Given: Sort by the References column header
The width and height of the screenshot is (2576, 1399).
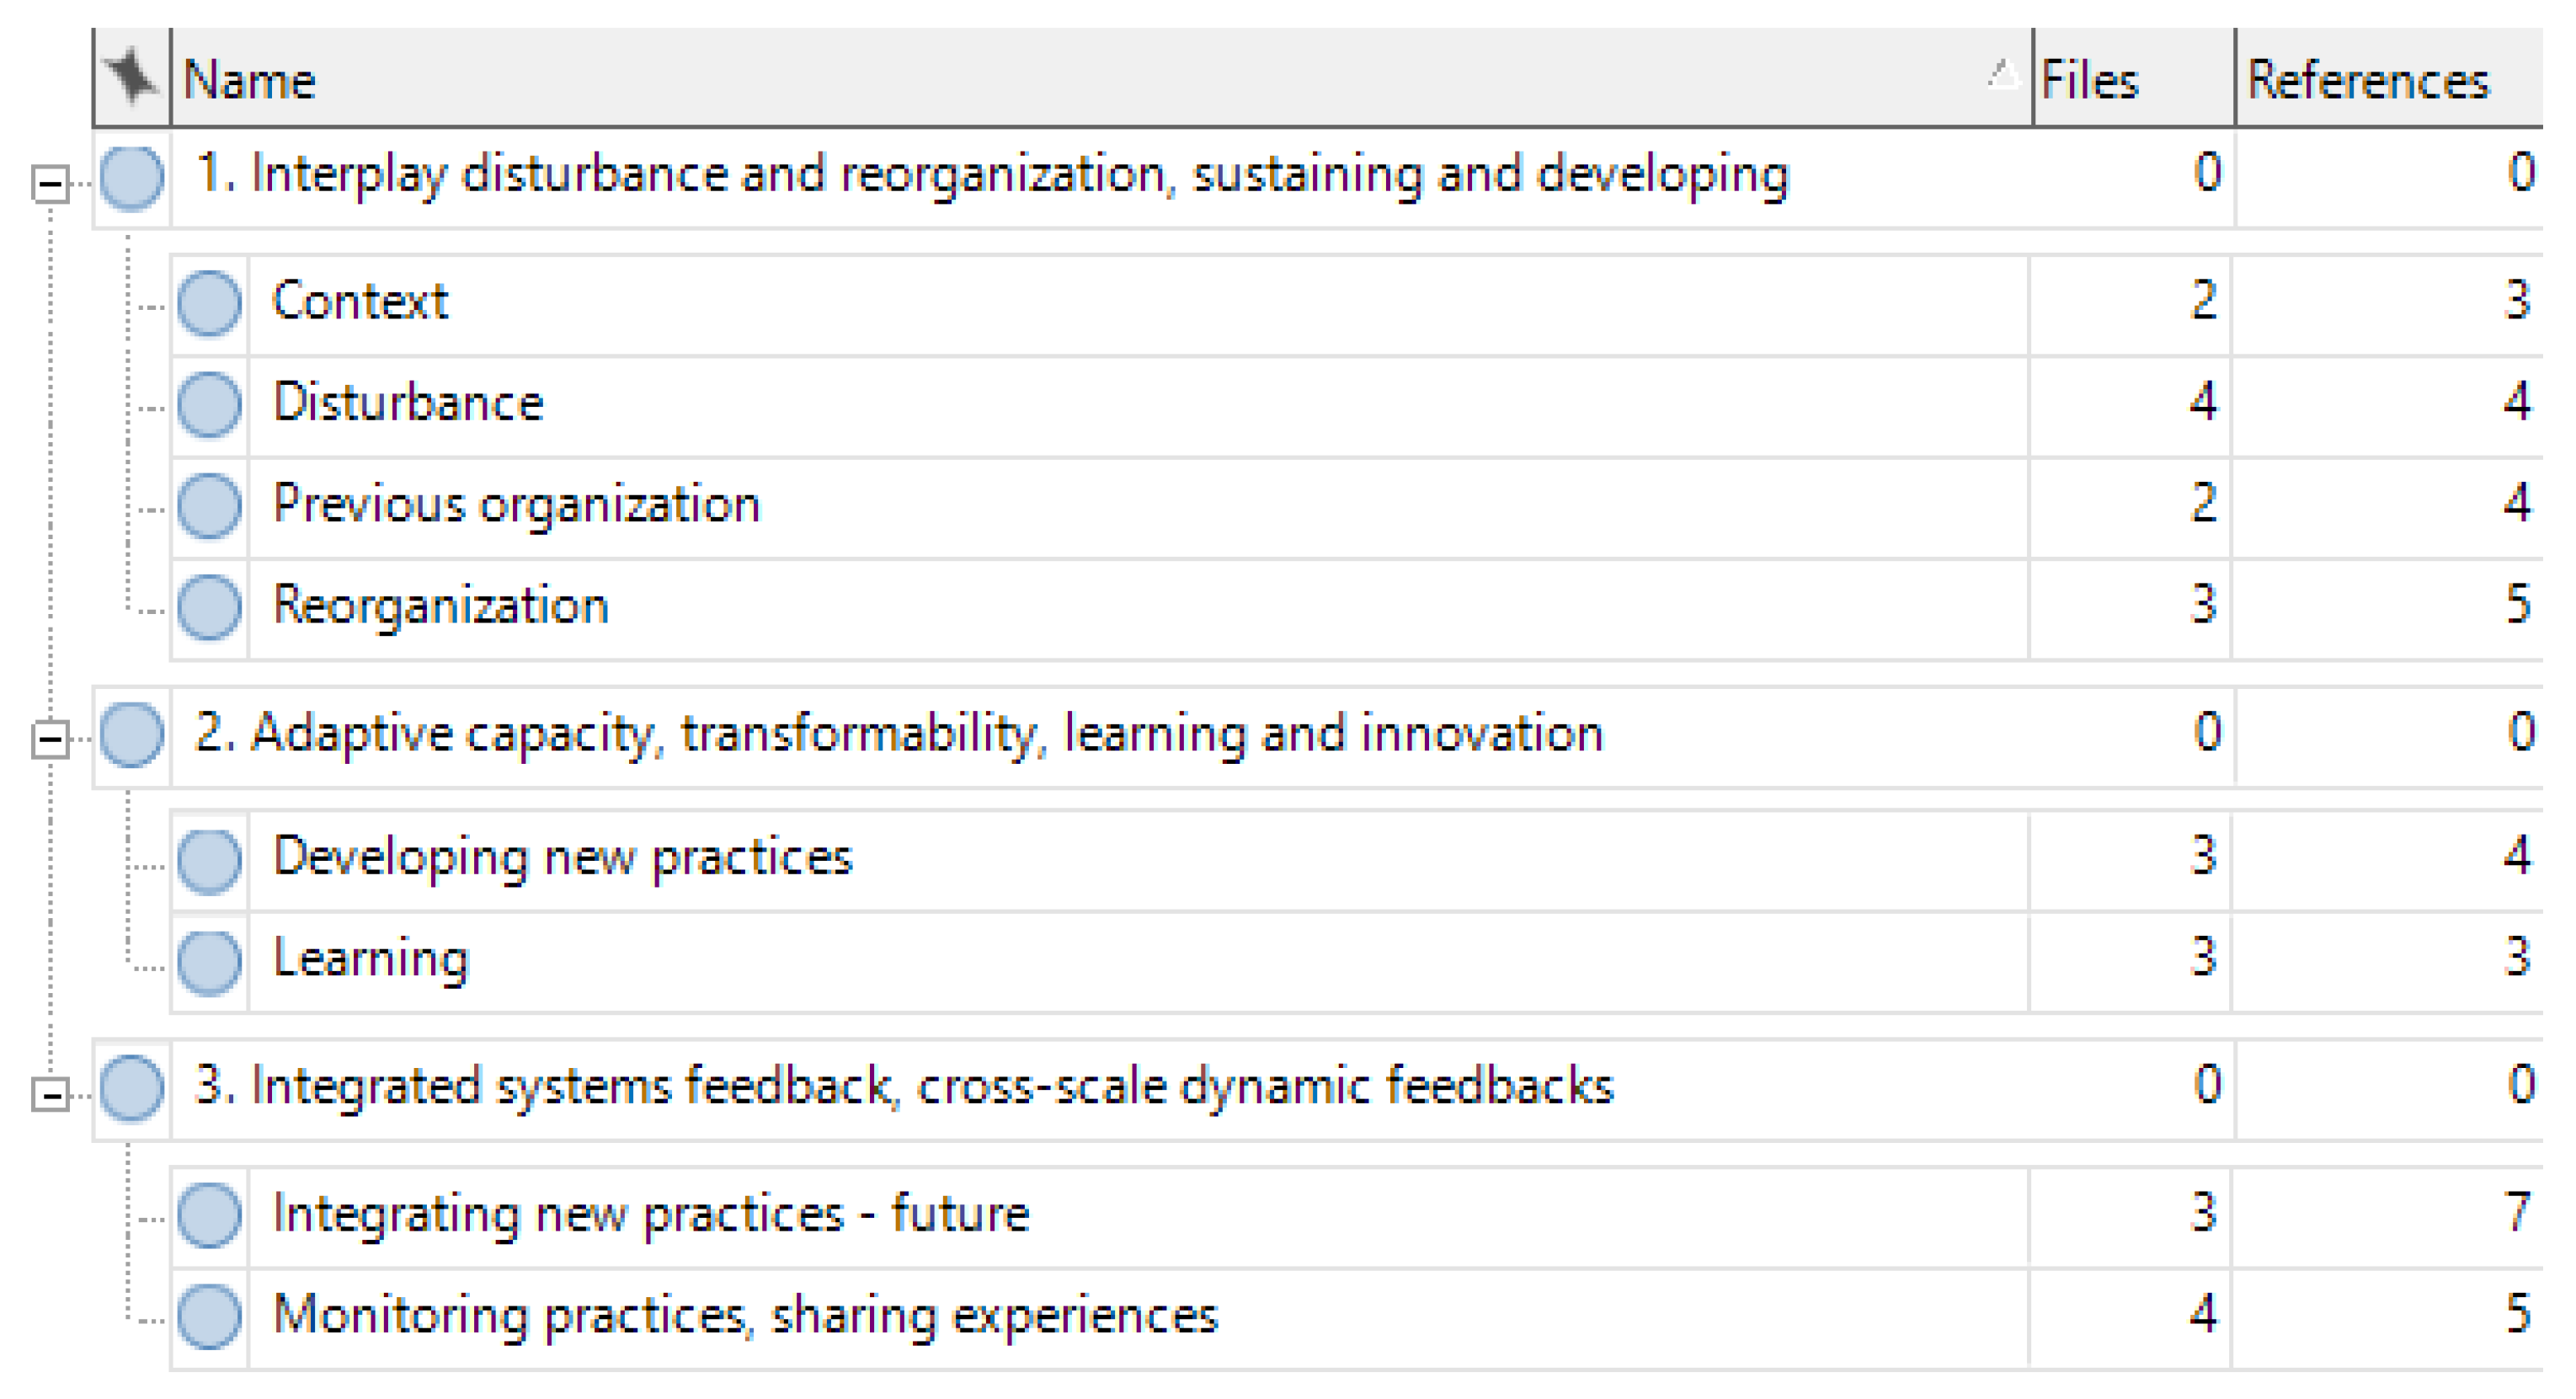Looking at the screenshot, I should point(2368,79).
